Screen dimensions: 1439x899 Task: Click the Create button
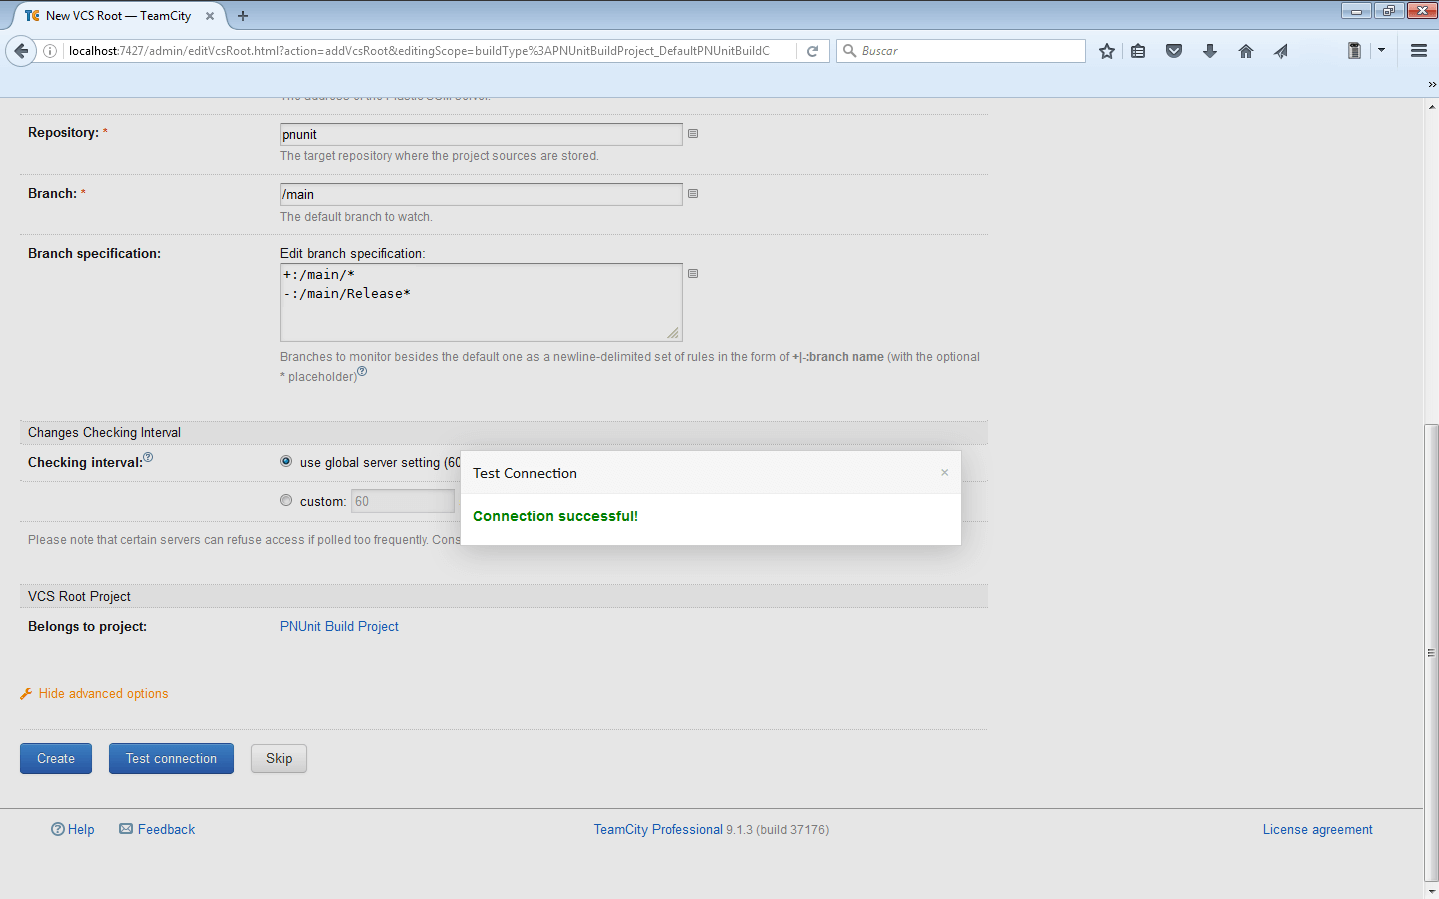tap(56, 759)
